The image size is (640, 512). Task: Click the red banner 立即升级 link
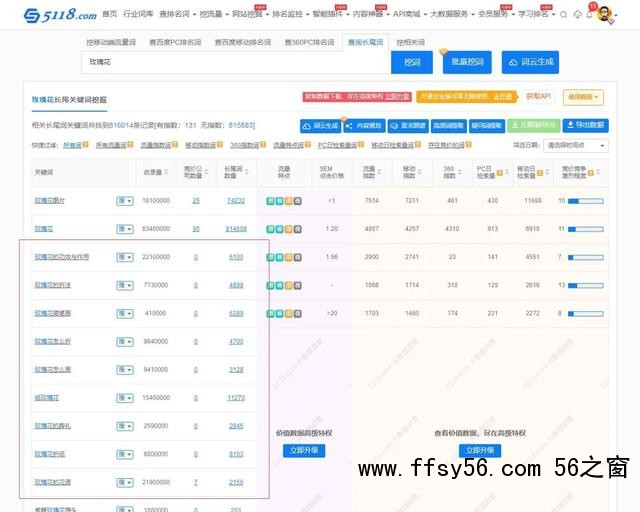coord(397,96)
